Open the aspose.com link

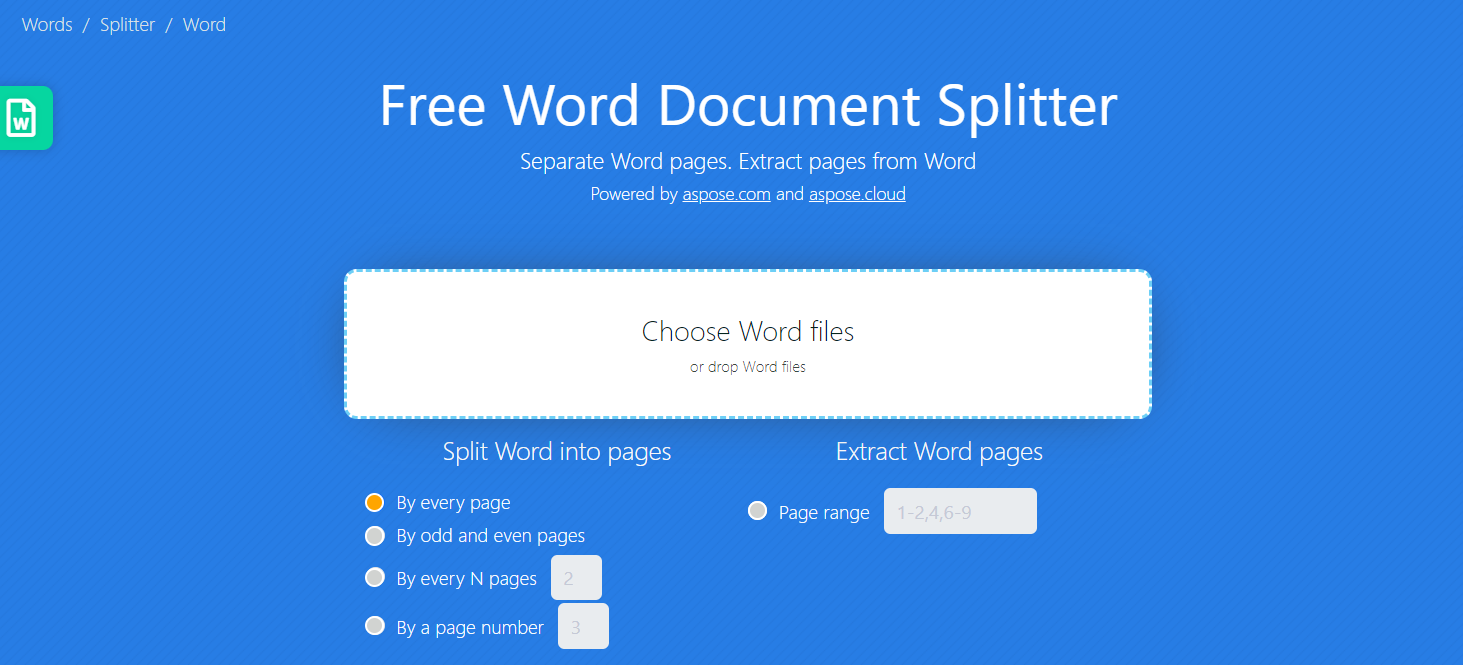click(x=726, y=193)
